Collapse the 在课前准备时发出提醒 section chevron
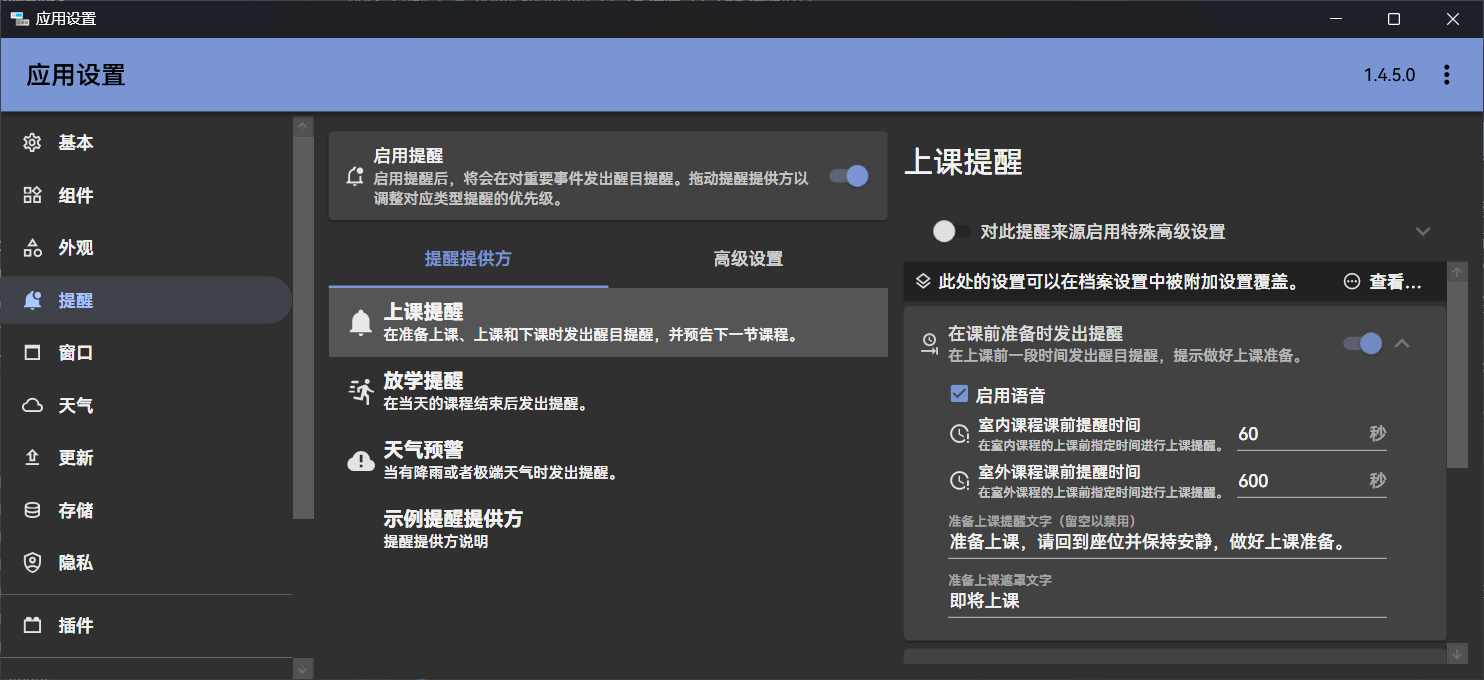Viewport: 1484px width, 680px height. 1402,343
